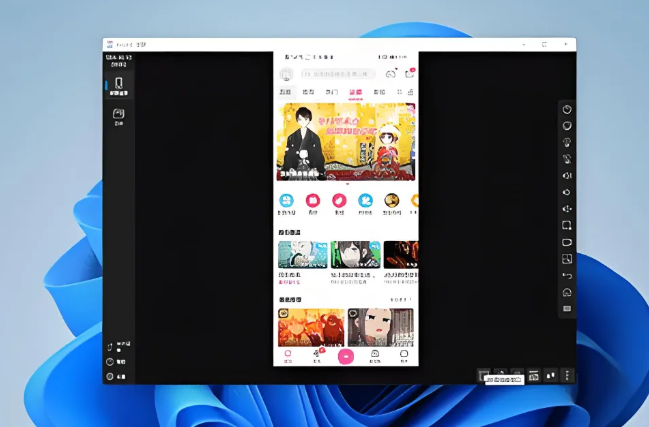
Task: Click the second icon from top in right toolbar
Action: tap(567, 126)
